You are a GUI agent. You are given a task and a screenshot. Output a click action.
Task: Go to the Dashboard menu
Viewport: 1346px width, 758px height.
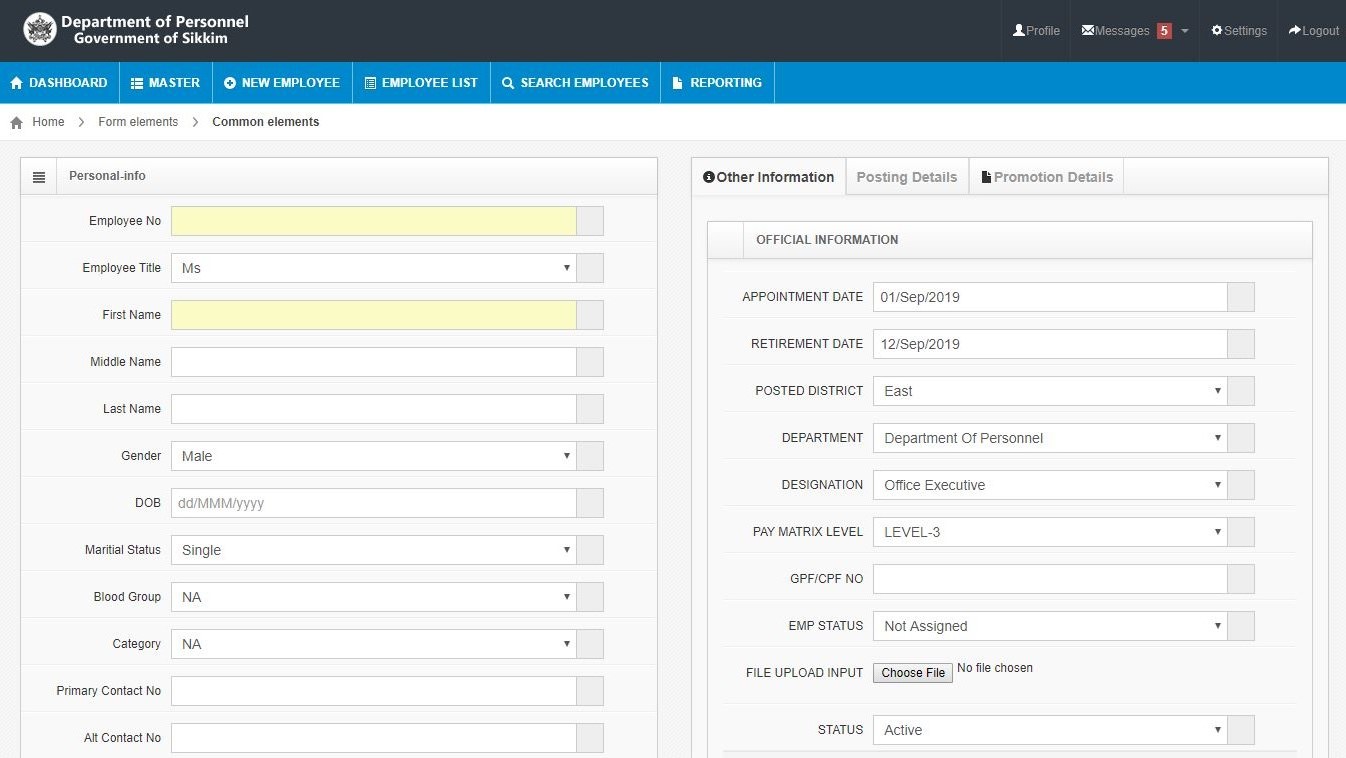[x=59, y=83]
